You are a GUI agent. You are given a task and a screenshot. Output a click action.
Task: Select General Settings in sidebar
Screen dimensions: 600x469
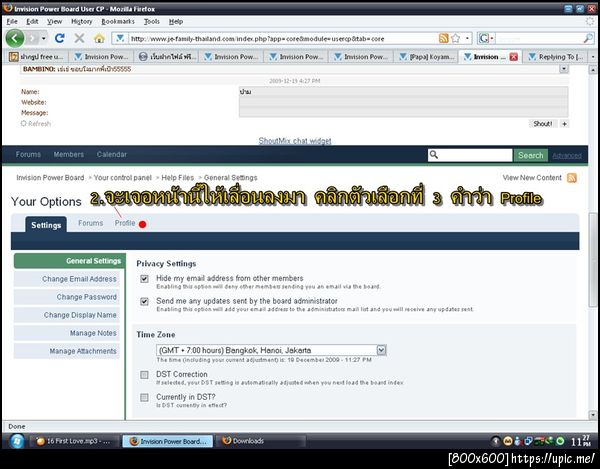click(69, 261)
